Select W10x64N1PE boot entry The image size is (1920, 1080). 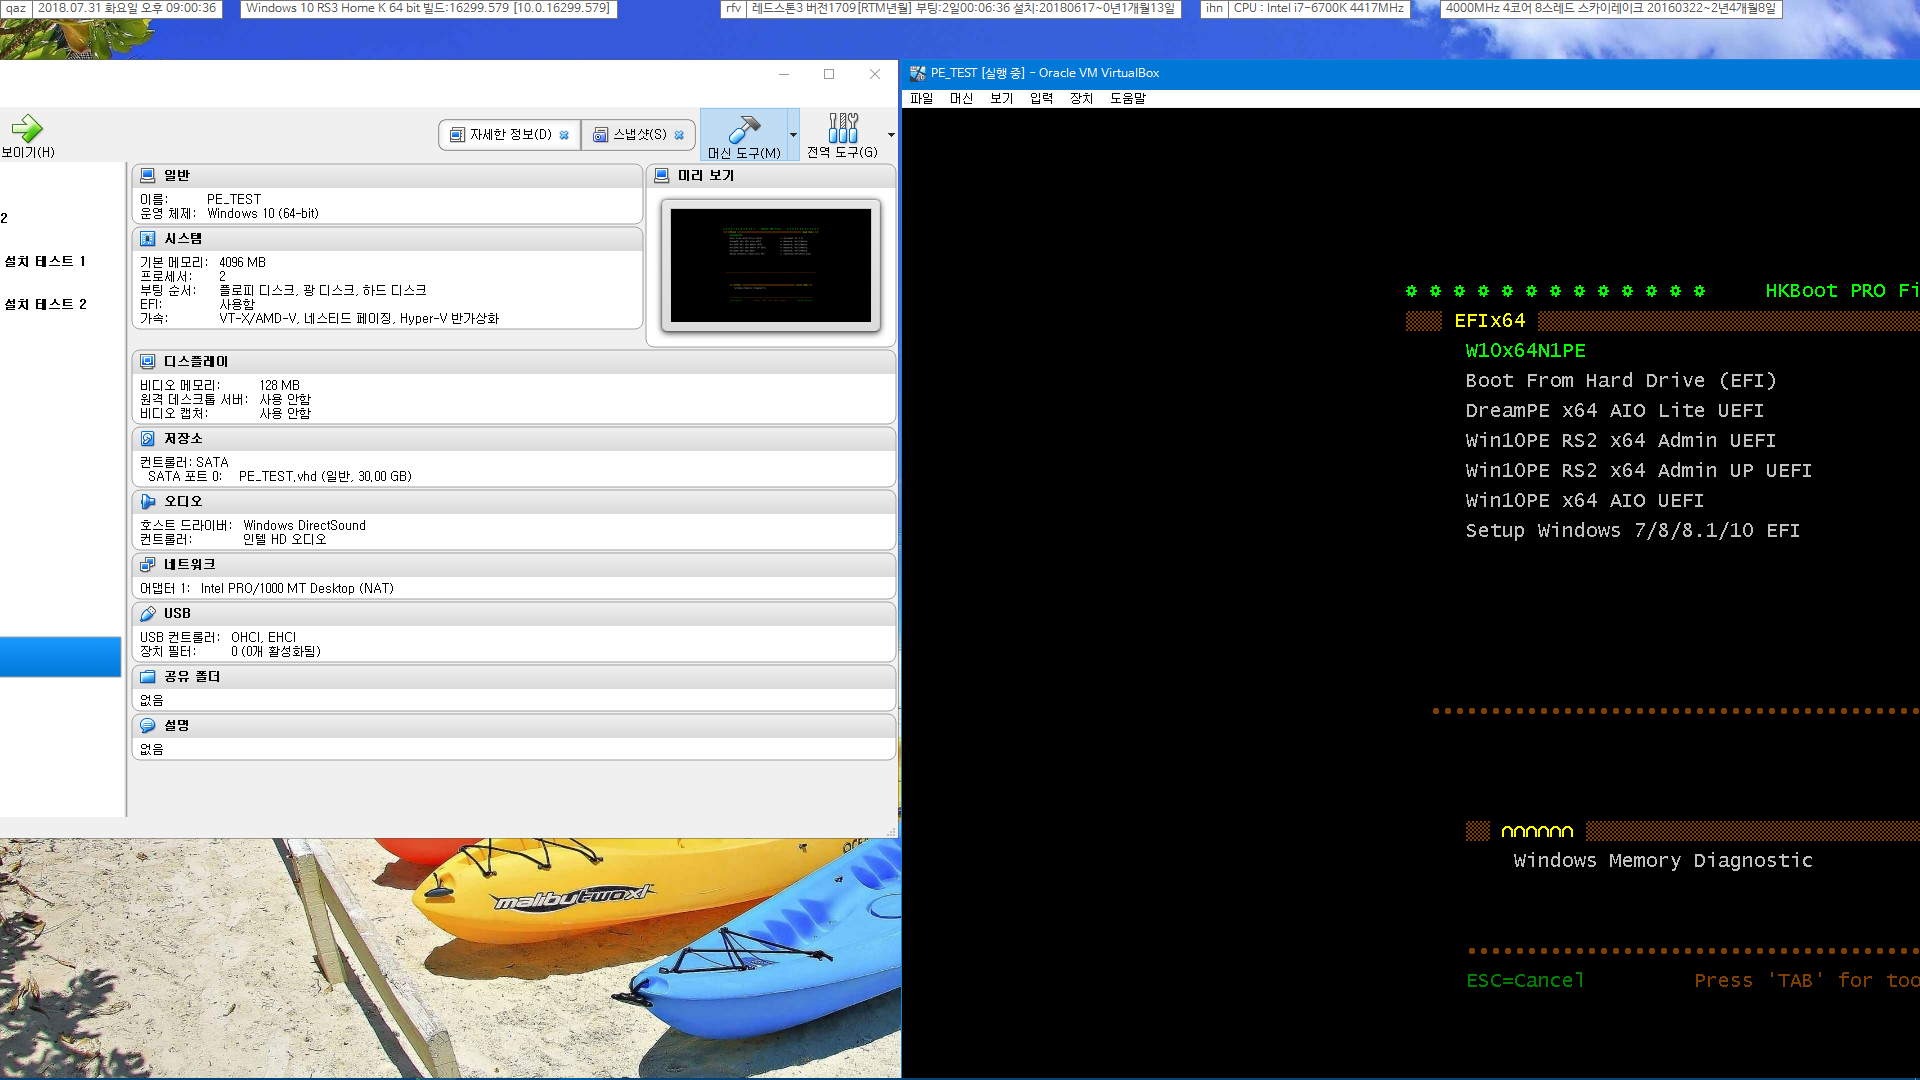(1525, 351)
